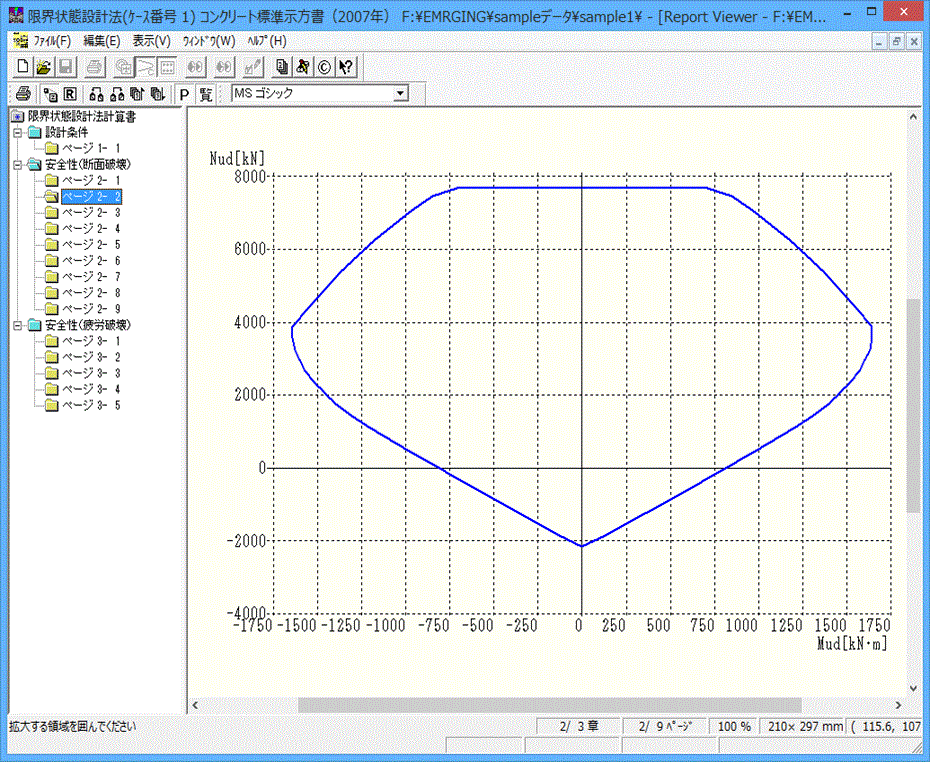Click the Open file folder icon
This screenshot has height=762, width=930.
pyautogui.click(x=44, y=67)
